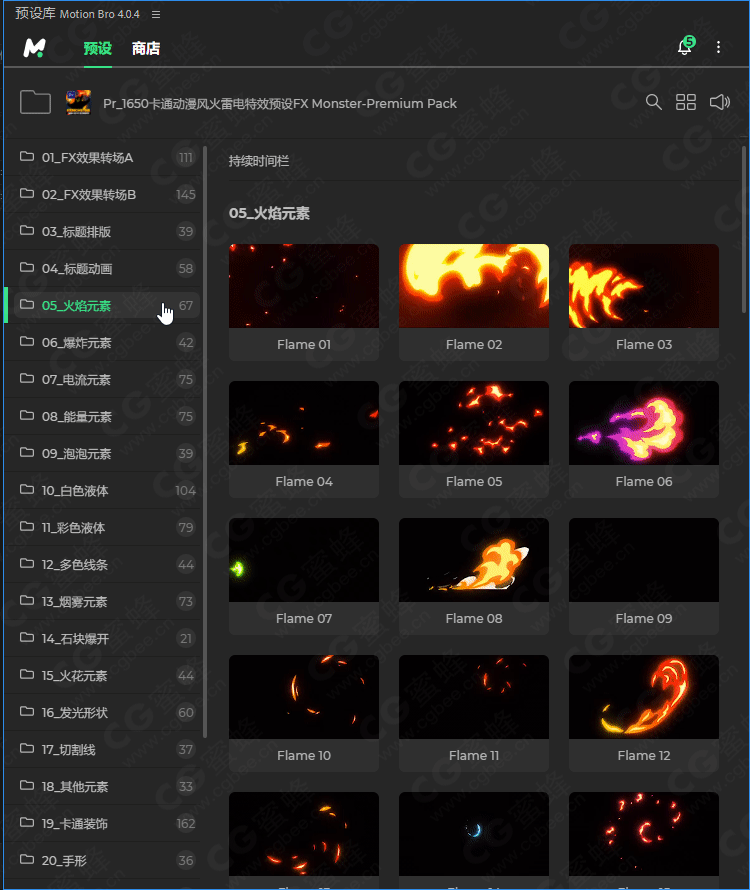Open the panel hamburger menu

click(156, 14)
